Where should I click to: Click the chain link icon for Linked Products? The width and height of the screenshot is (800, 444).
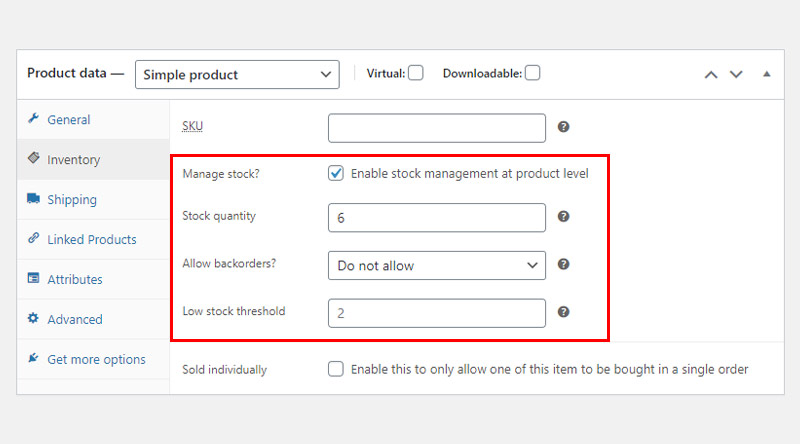coord(34,238)
